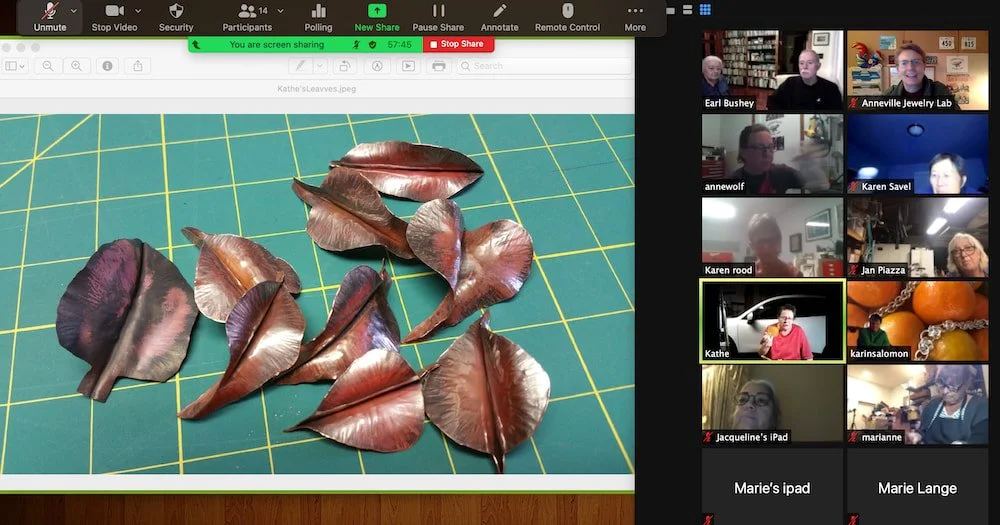Click the green arrow icon left of sharing status
This screenshot has width=1000, height=525.
[x=196, y=45]
